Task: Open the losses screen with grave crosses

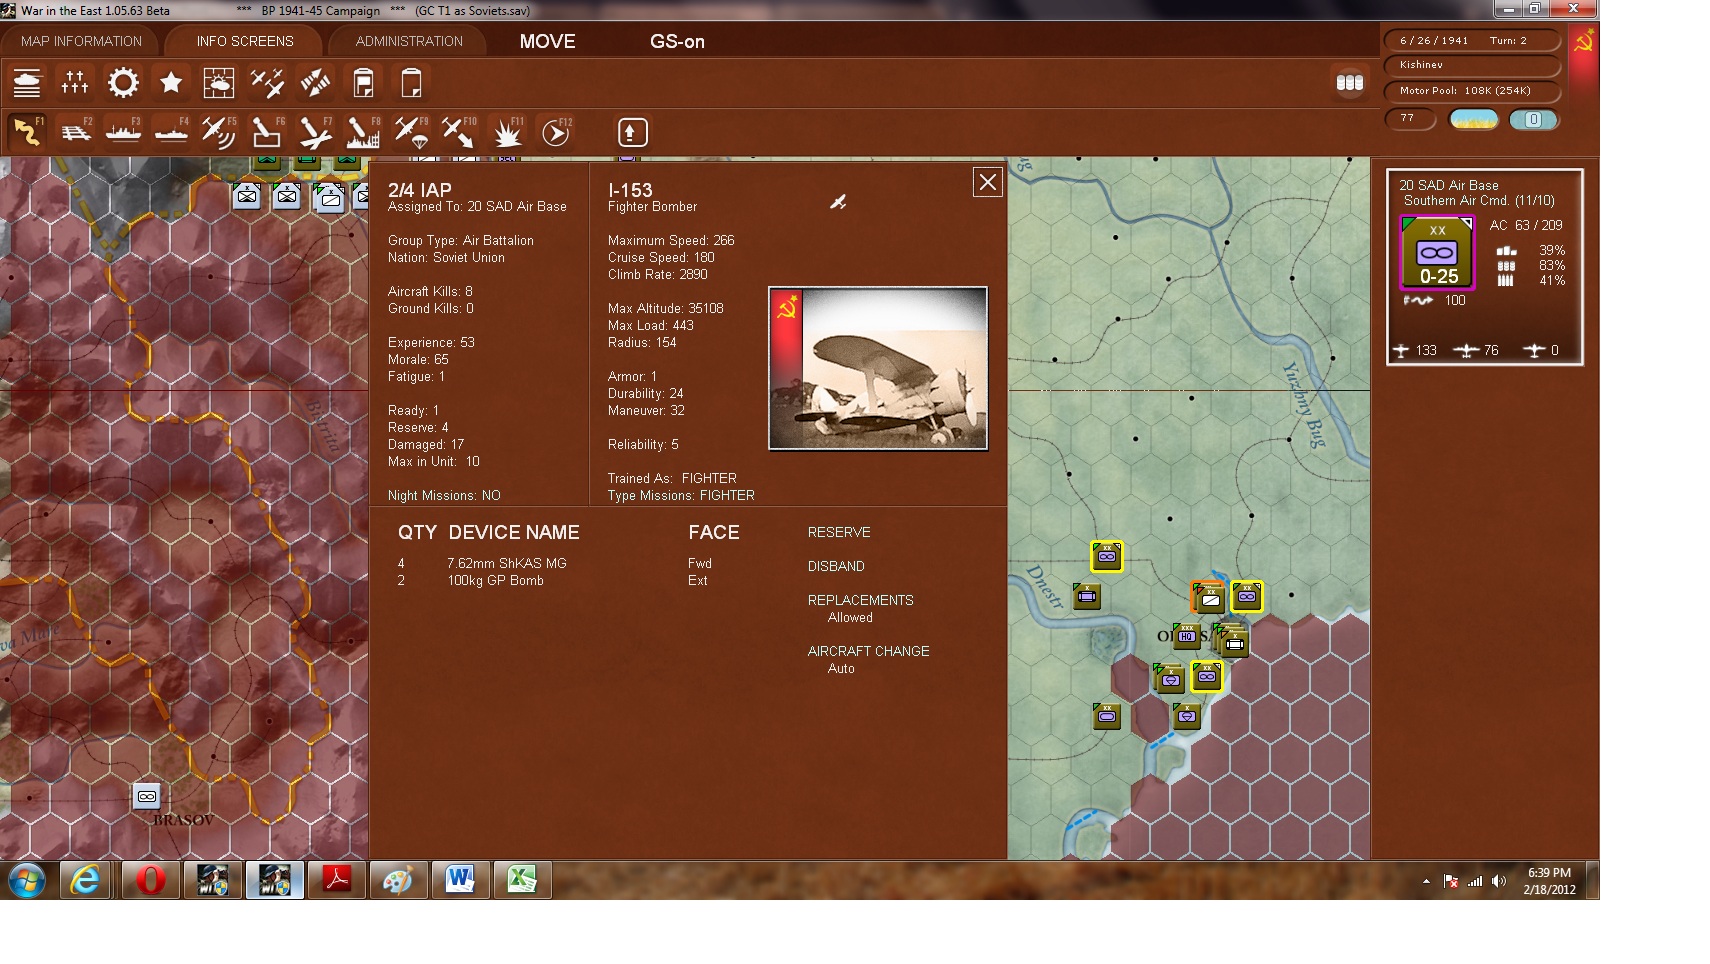Action: coord(75,83)
